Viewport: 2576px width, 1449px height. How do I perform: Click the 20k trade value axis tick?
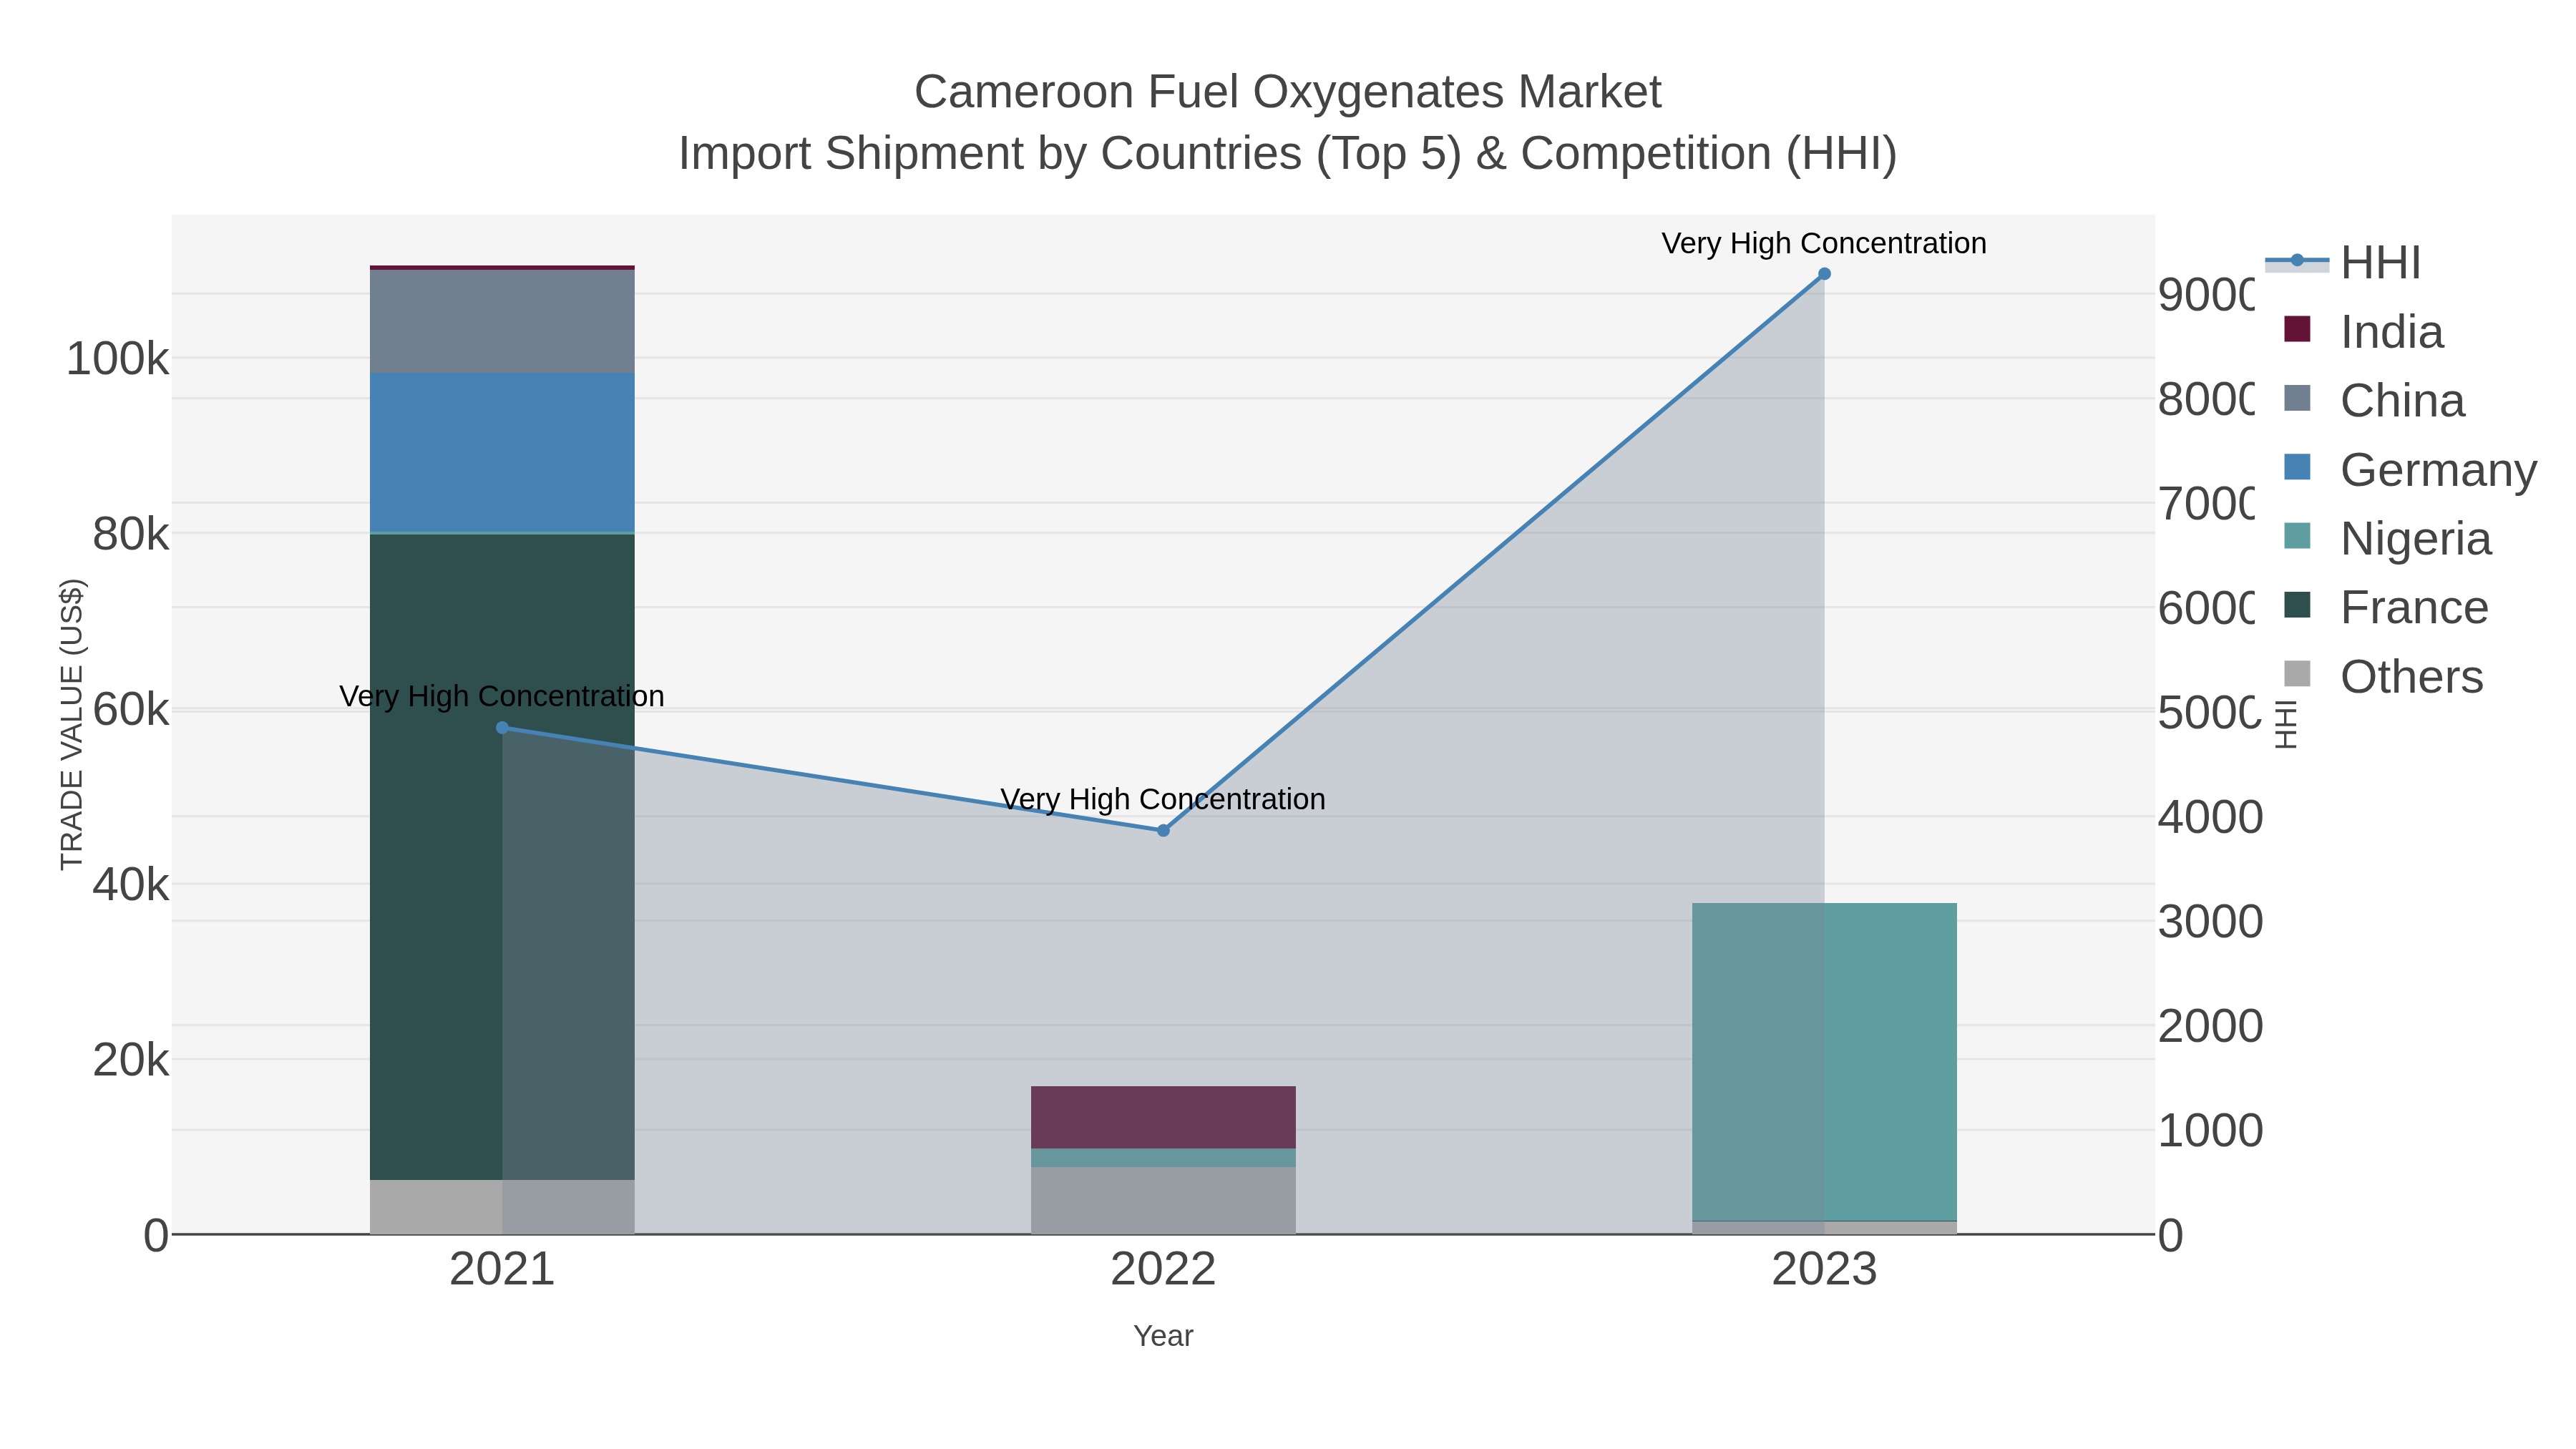coord(131,1060)
